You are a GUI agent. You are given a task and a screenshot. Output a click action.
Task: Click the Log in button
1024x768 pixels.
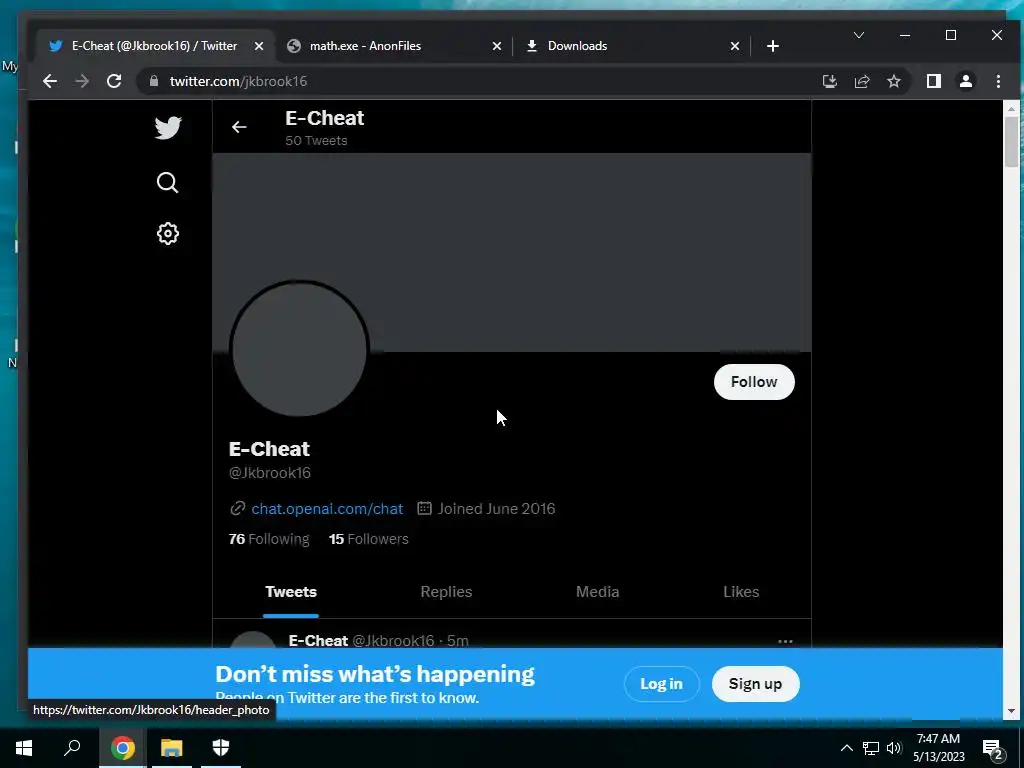tap(662, 684)
